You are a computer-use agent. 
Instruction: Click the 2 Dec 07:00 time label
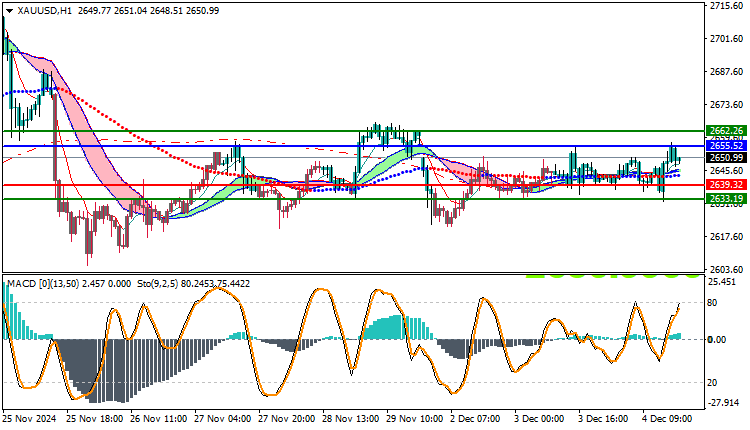pos(475,419)
